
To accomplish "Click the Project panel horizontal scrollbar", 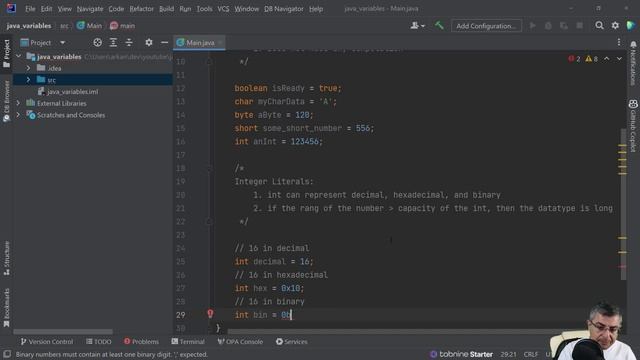I will coord(63,332).
